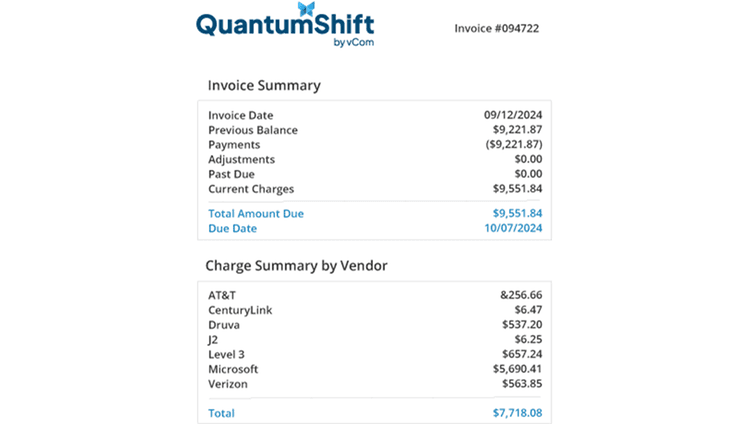Click the QuantumShift butterfly logo icon
The width and height of the screenshot is (750, 424).
[x=306, y=9]
